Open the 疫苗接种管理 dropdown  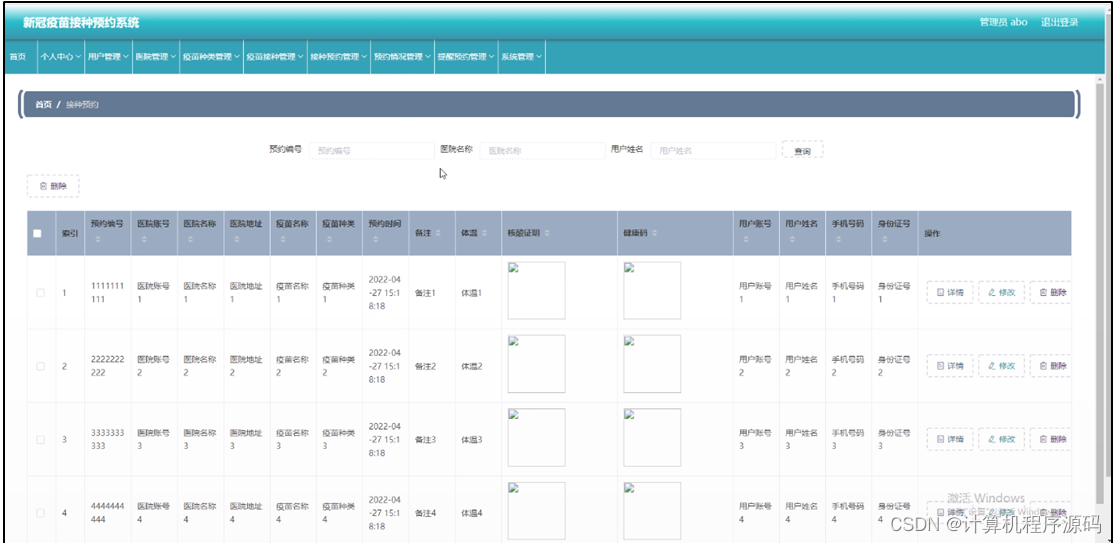coord(275,57)
